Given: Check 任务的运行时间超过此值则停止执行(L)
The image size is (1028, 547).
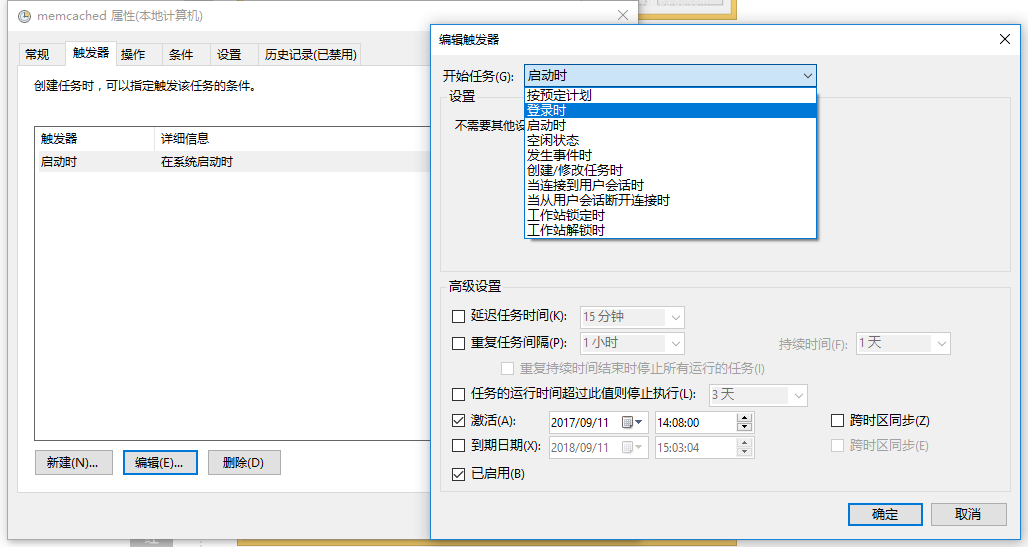Looking at the screenshot, I should [458, 395].
